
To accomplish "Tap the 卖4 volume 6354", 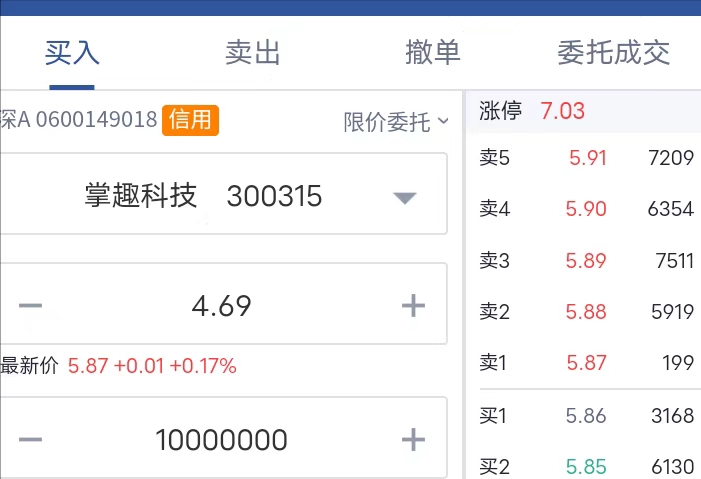I will coord(671,209).
